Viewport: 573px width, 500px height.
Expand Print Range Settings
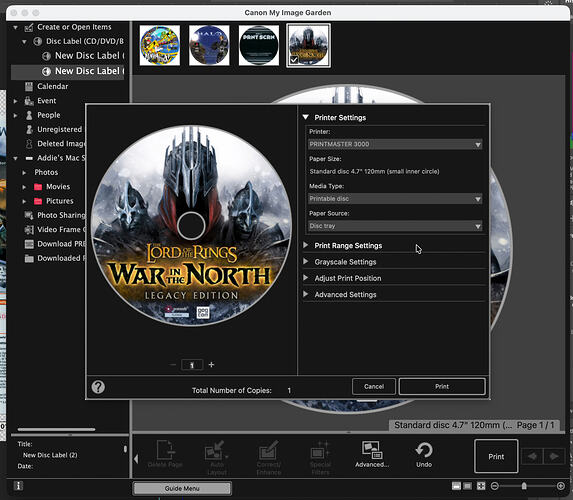[x=306, y=245]
